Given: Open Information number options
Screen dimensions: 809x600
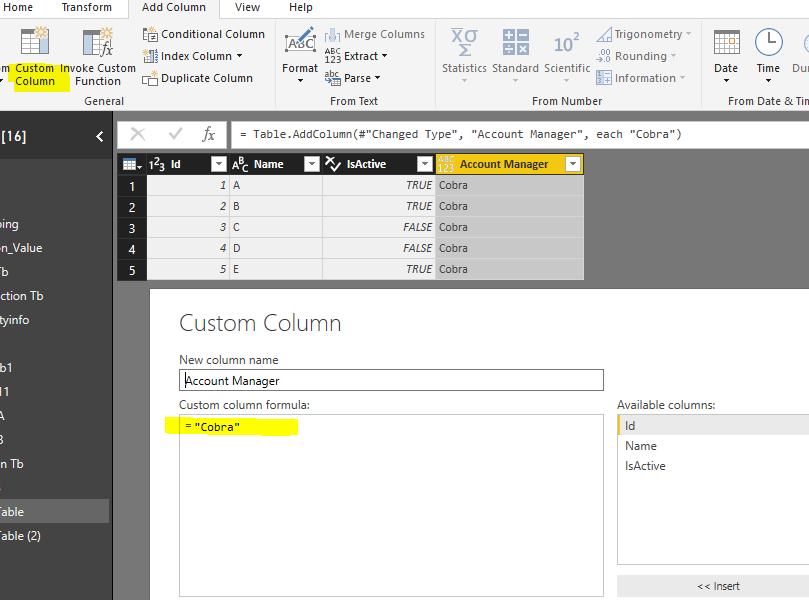Looking at the screenshot, I should (640, 78).
